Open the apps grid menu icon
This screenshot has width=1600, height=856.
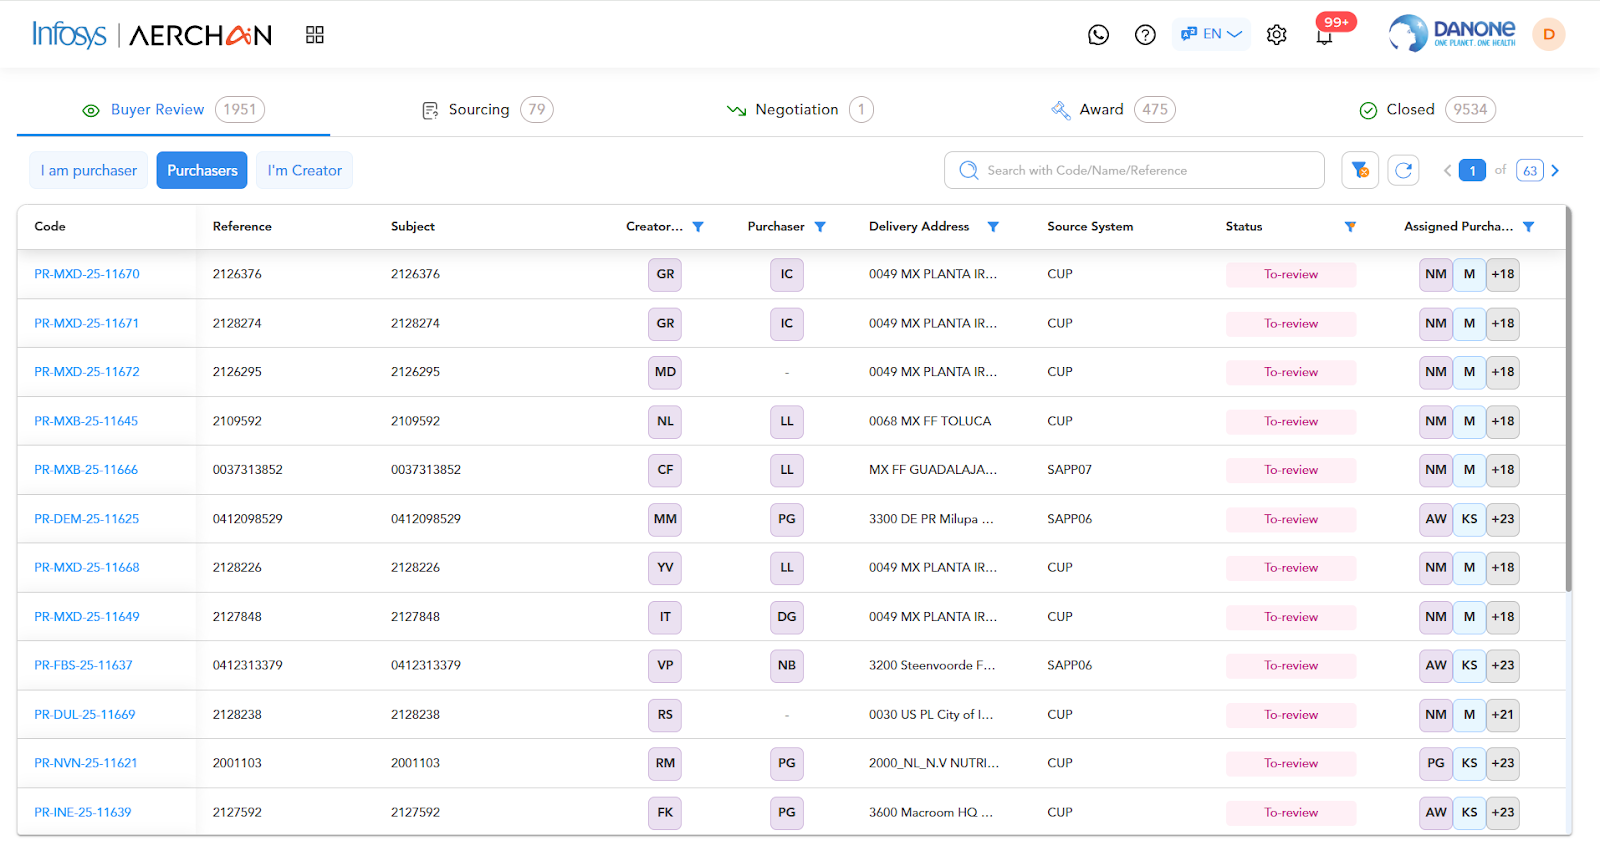(315, 35)
